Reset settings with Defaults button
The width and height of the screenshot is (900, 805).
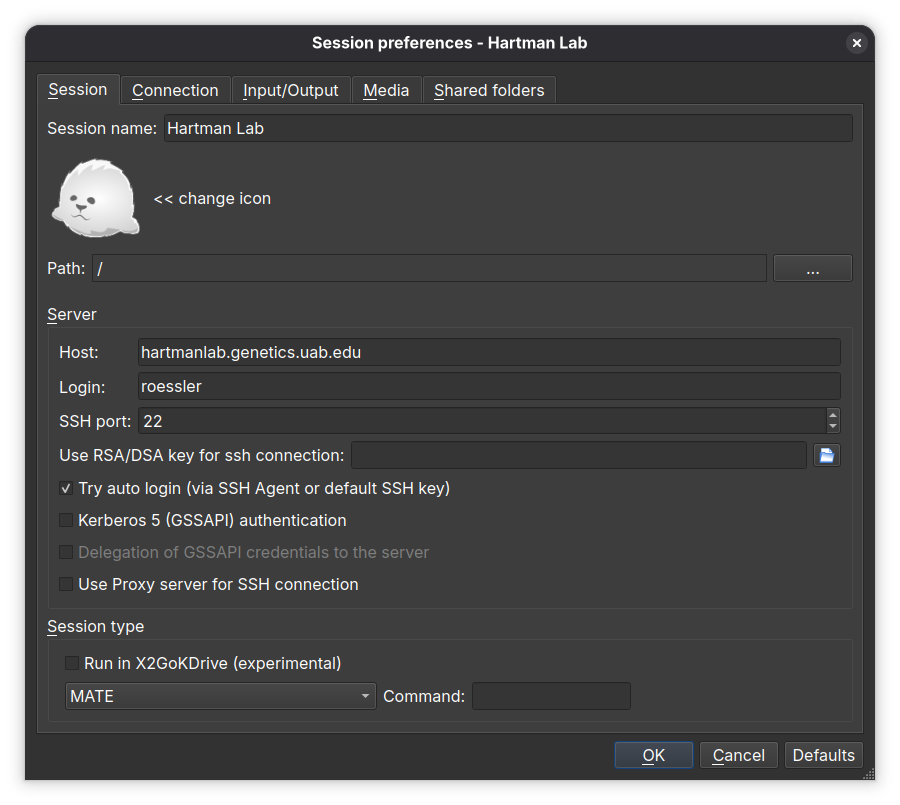coord(823,755)
